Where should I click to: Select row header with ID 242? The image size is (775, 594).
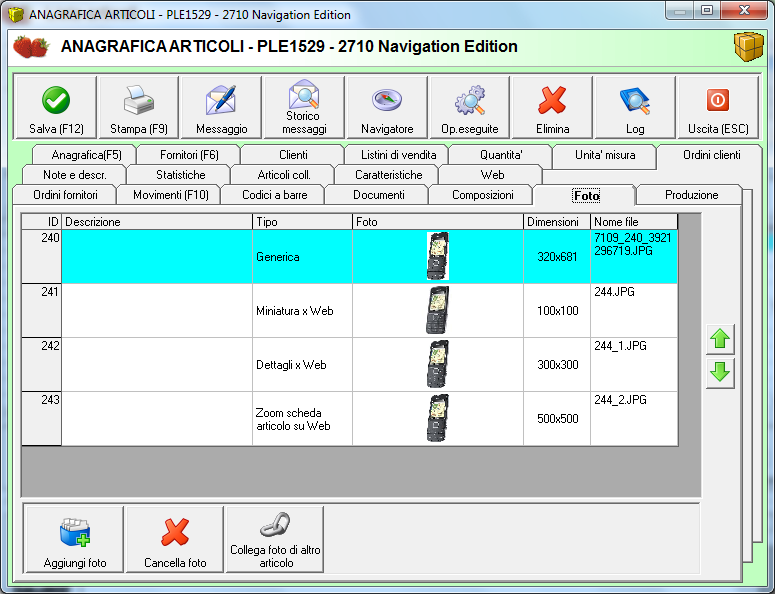pyautogui.click(x=42, y=365)
